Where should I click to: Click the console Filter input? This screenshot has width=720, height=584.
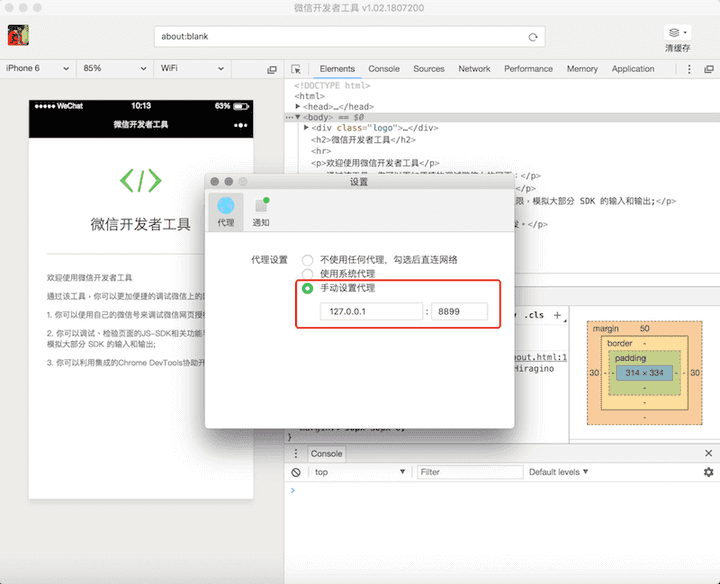(x=470, y=472)
